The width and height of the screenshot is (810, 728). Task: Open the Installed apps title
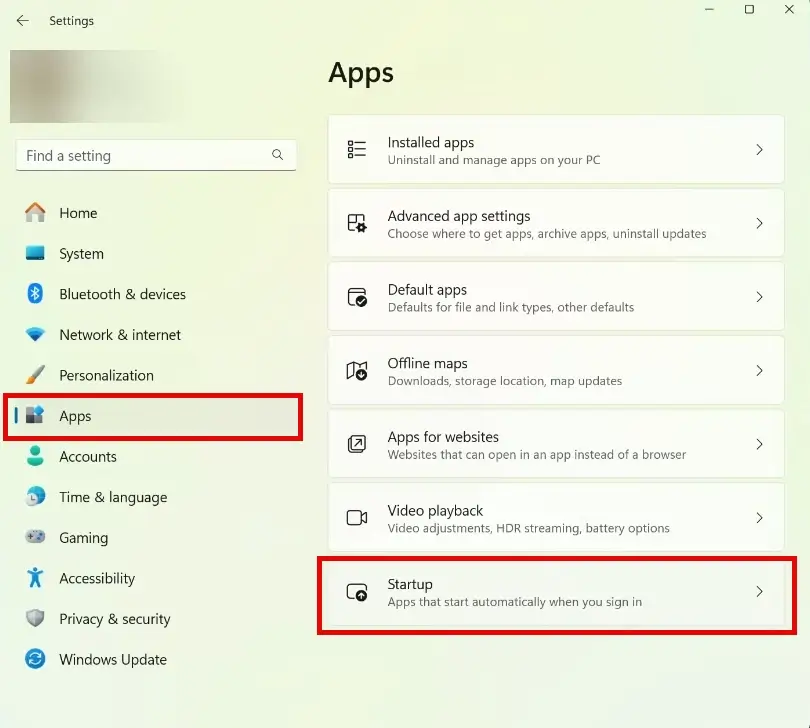pos(431,143)
